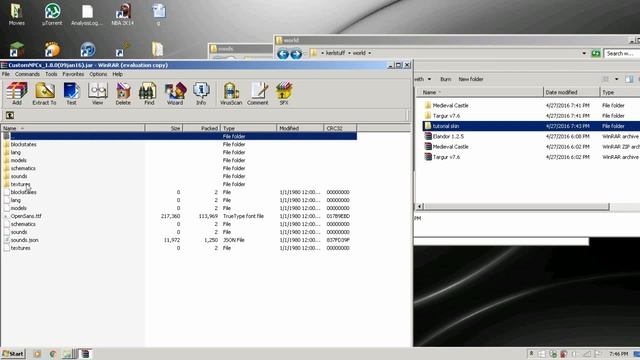
Task: Open the Help menu
Action: [x=118, y=74]
